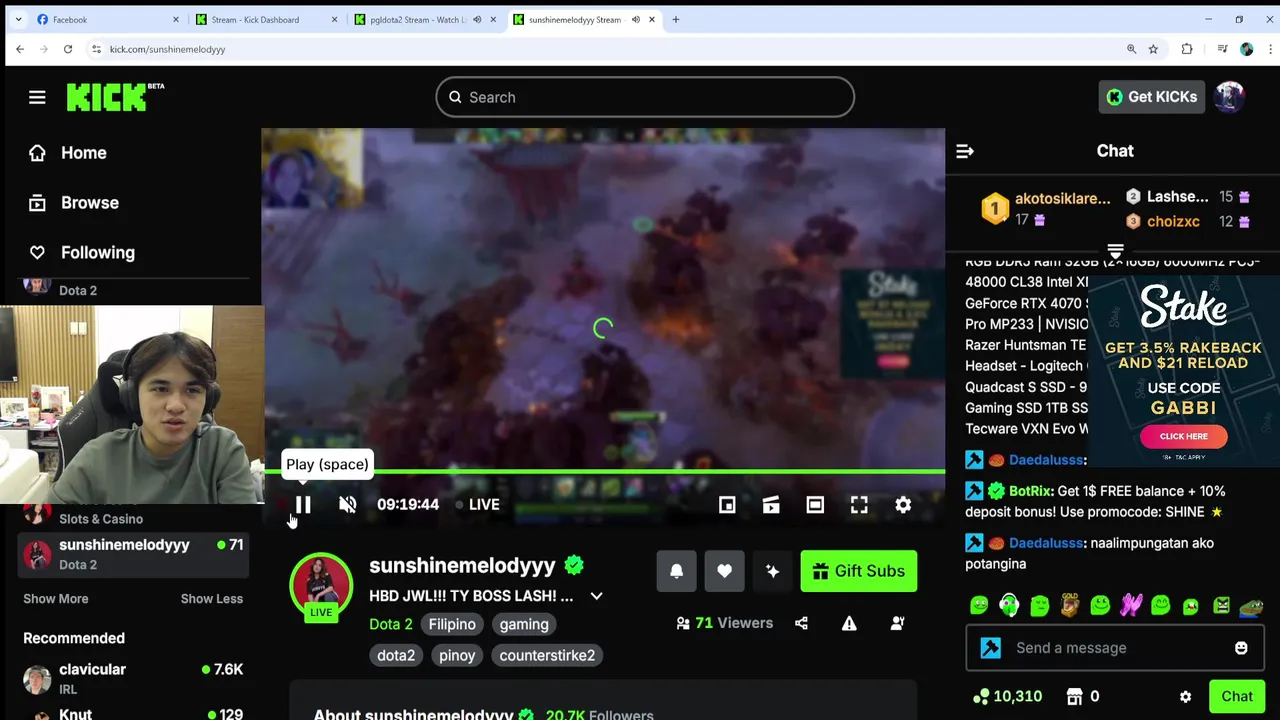Pause the stream with the pause button
The width and height of the screenshot is (1280, 720).
tap(303, 505)
